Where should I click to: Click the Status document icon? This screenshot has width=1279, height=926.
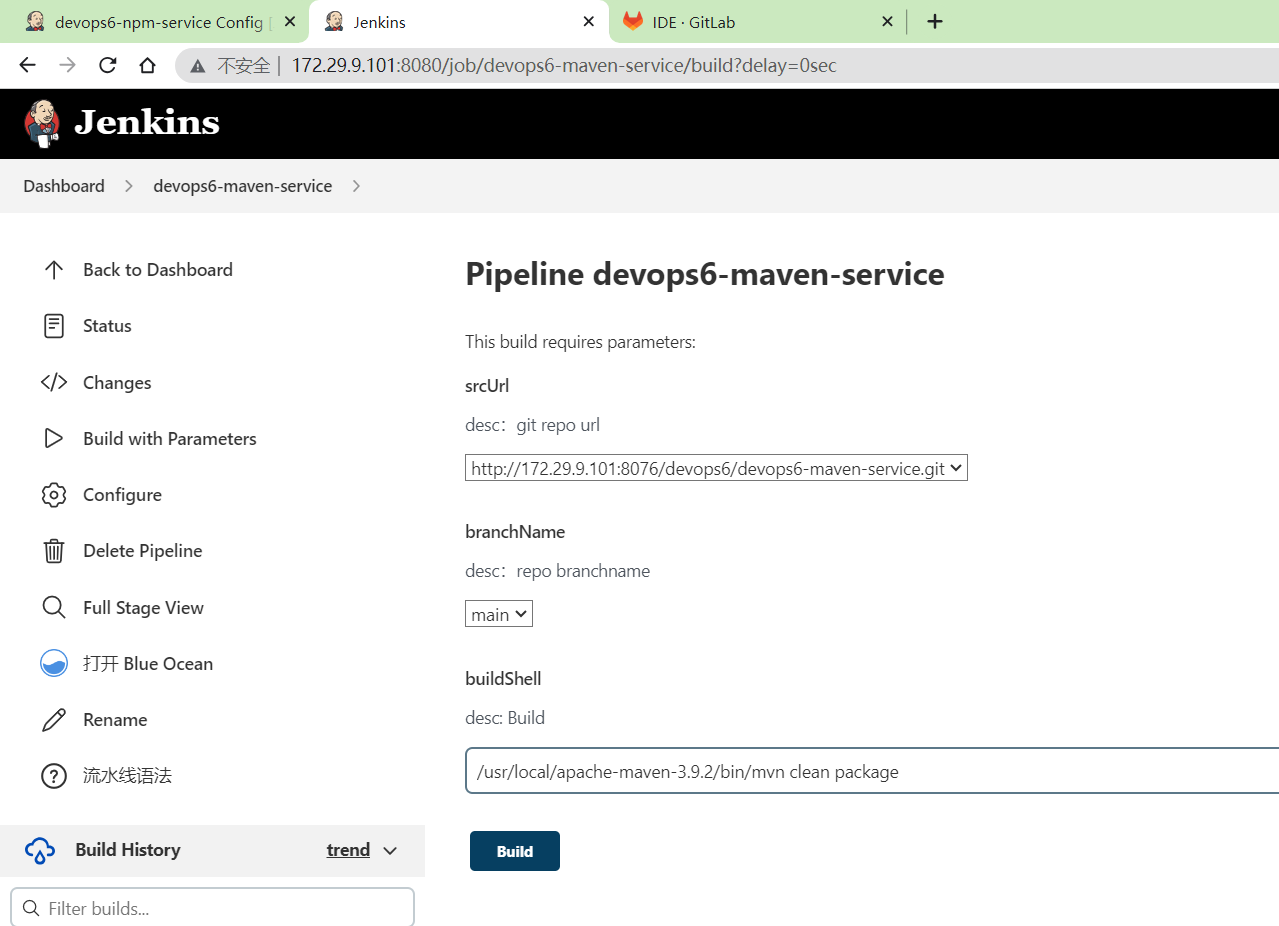click(54, 326)
